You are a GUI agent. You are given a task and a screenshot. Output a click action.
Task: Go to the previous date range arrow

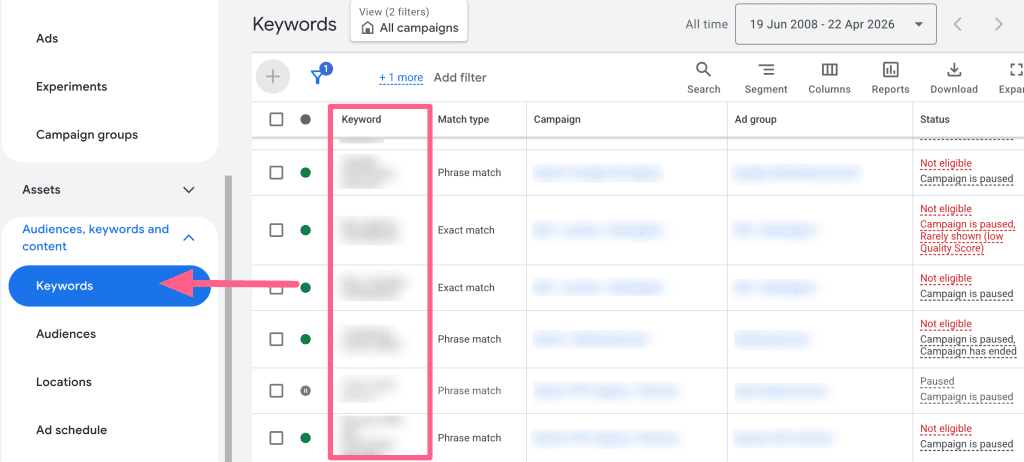click(x=958, y=25)
